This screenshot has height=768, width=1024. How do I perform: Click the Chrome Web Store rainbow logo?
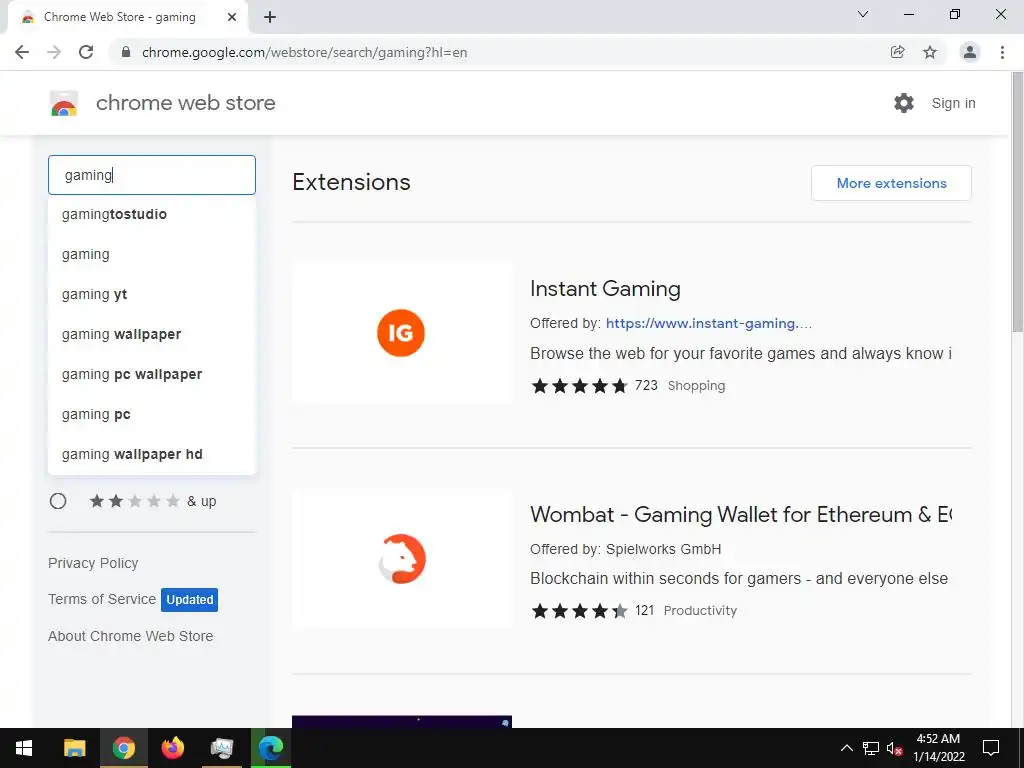(x=64, y=103)
